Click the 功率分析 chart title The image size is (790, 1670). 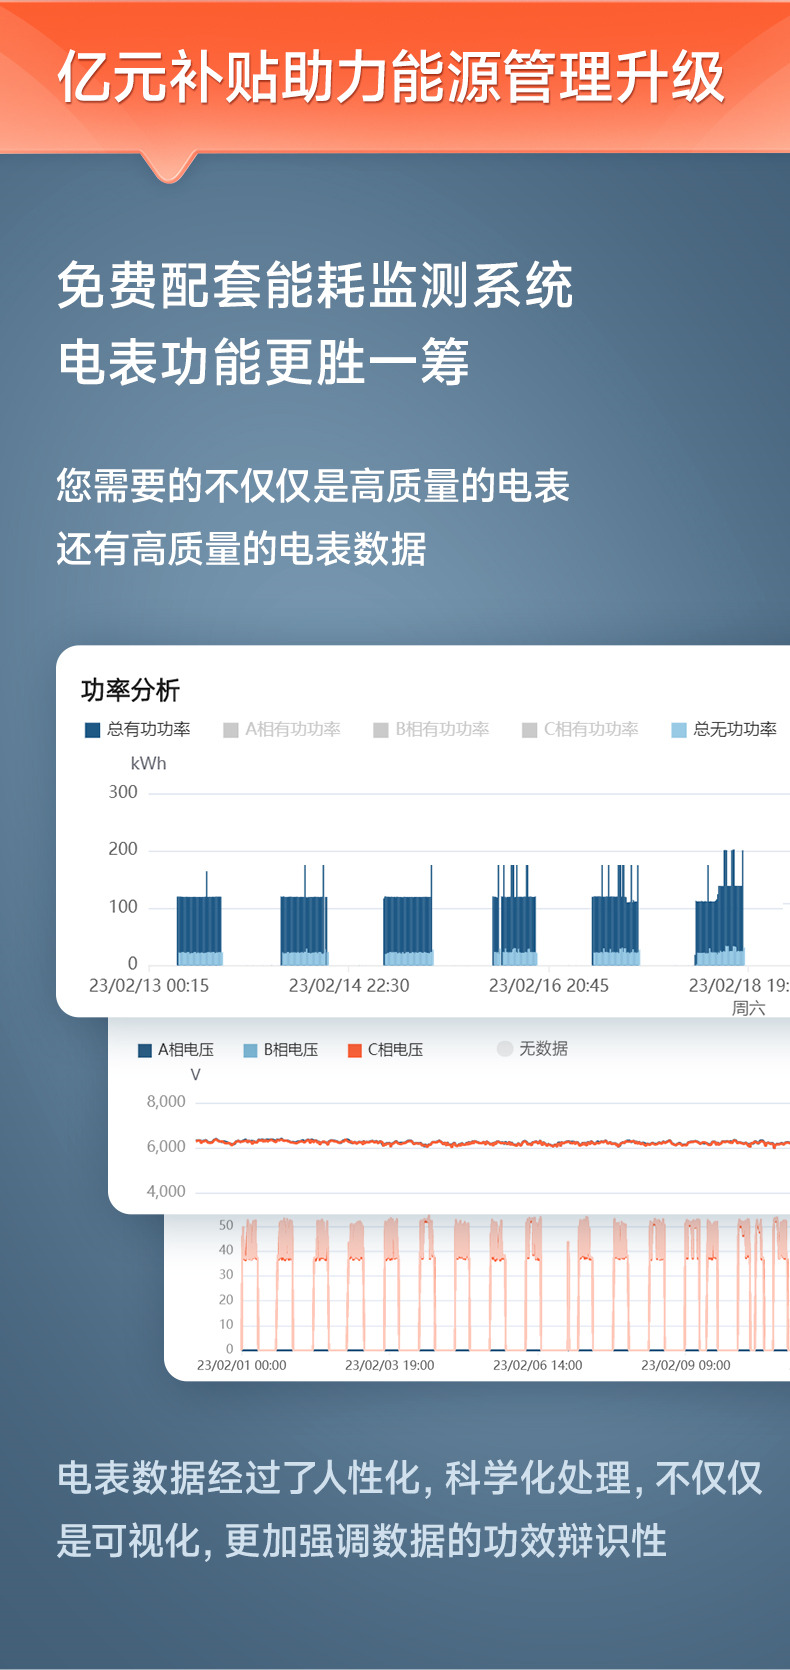[x=130, y=690]
